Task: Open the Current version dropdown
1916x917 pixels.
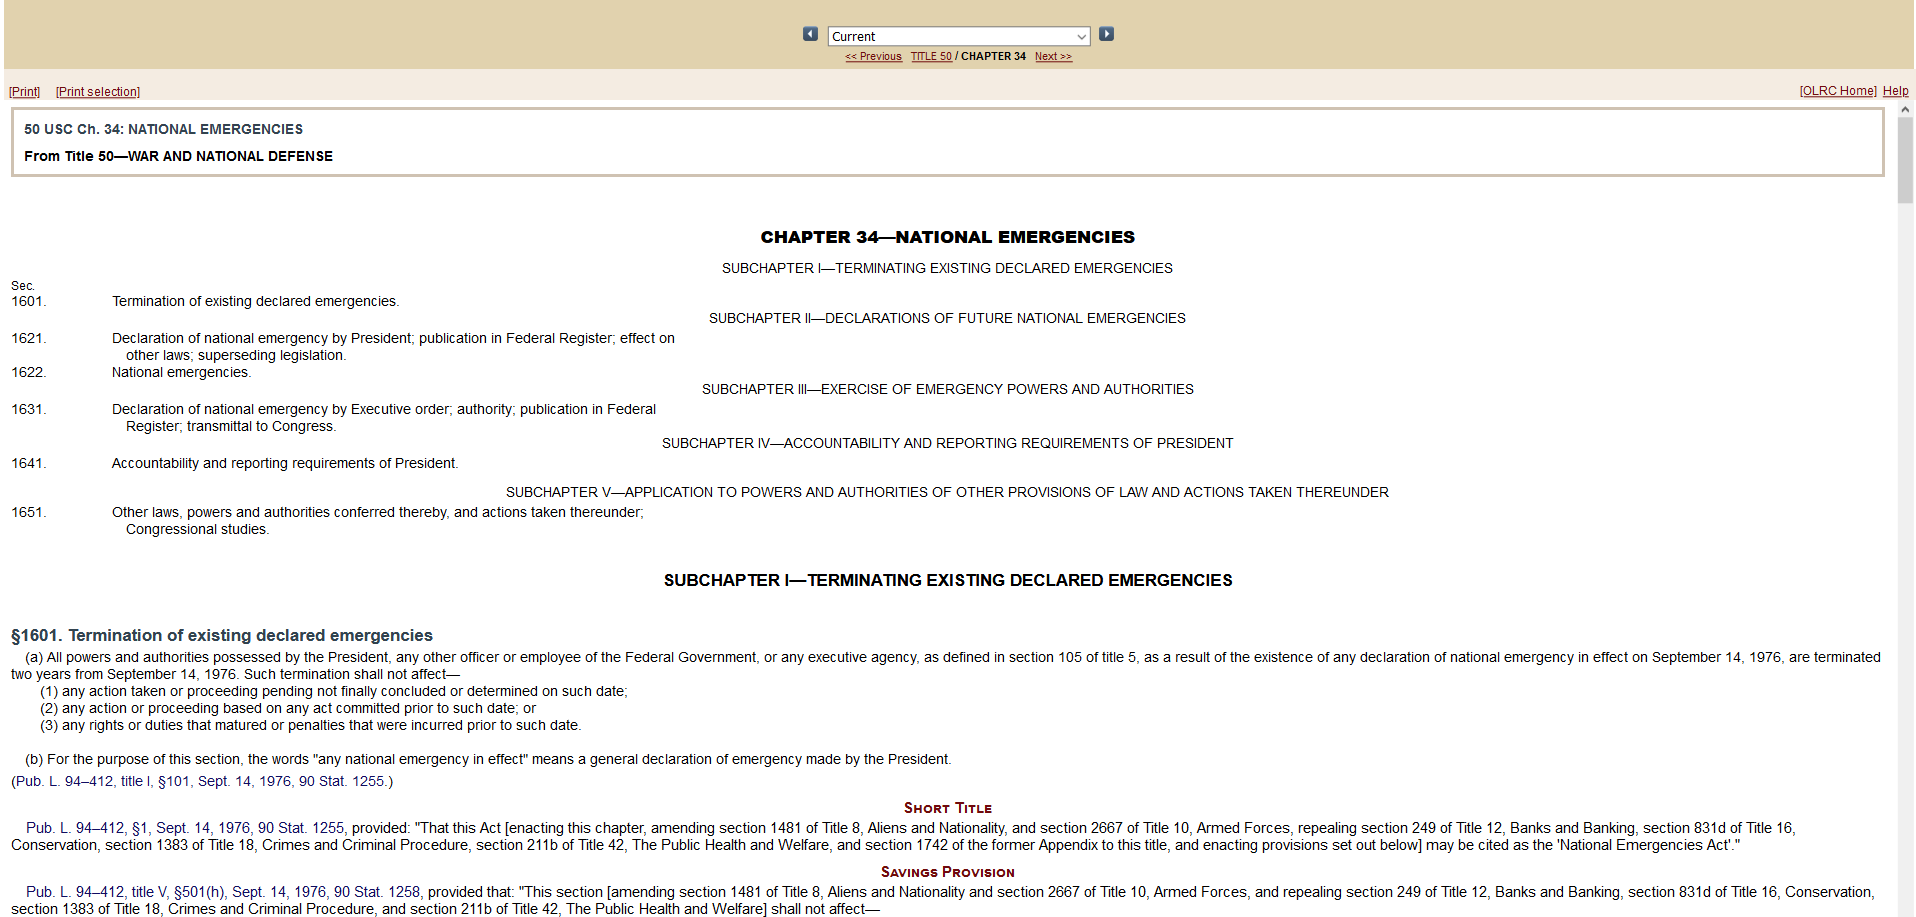Action: click(959, 36)
